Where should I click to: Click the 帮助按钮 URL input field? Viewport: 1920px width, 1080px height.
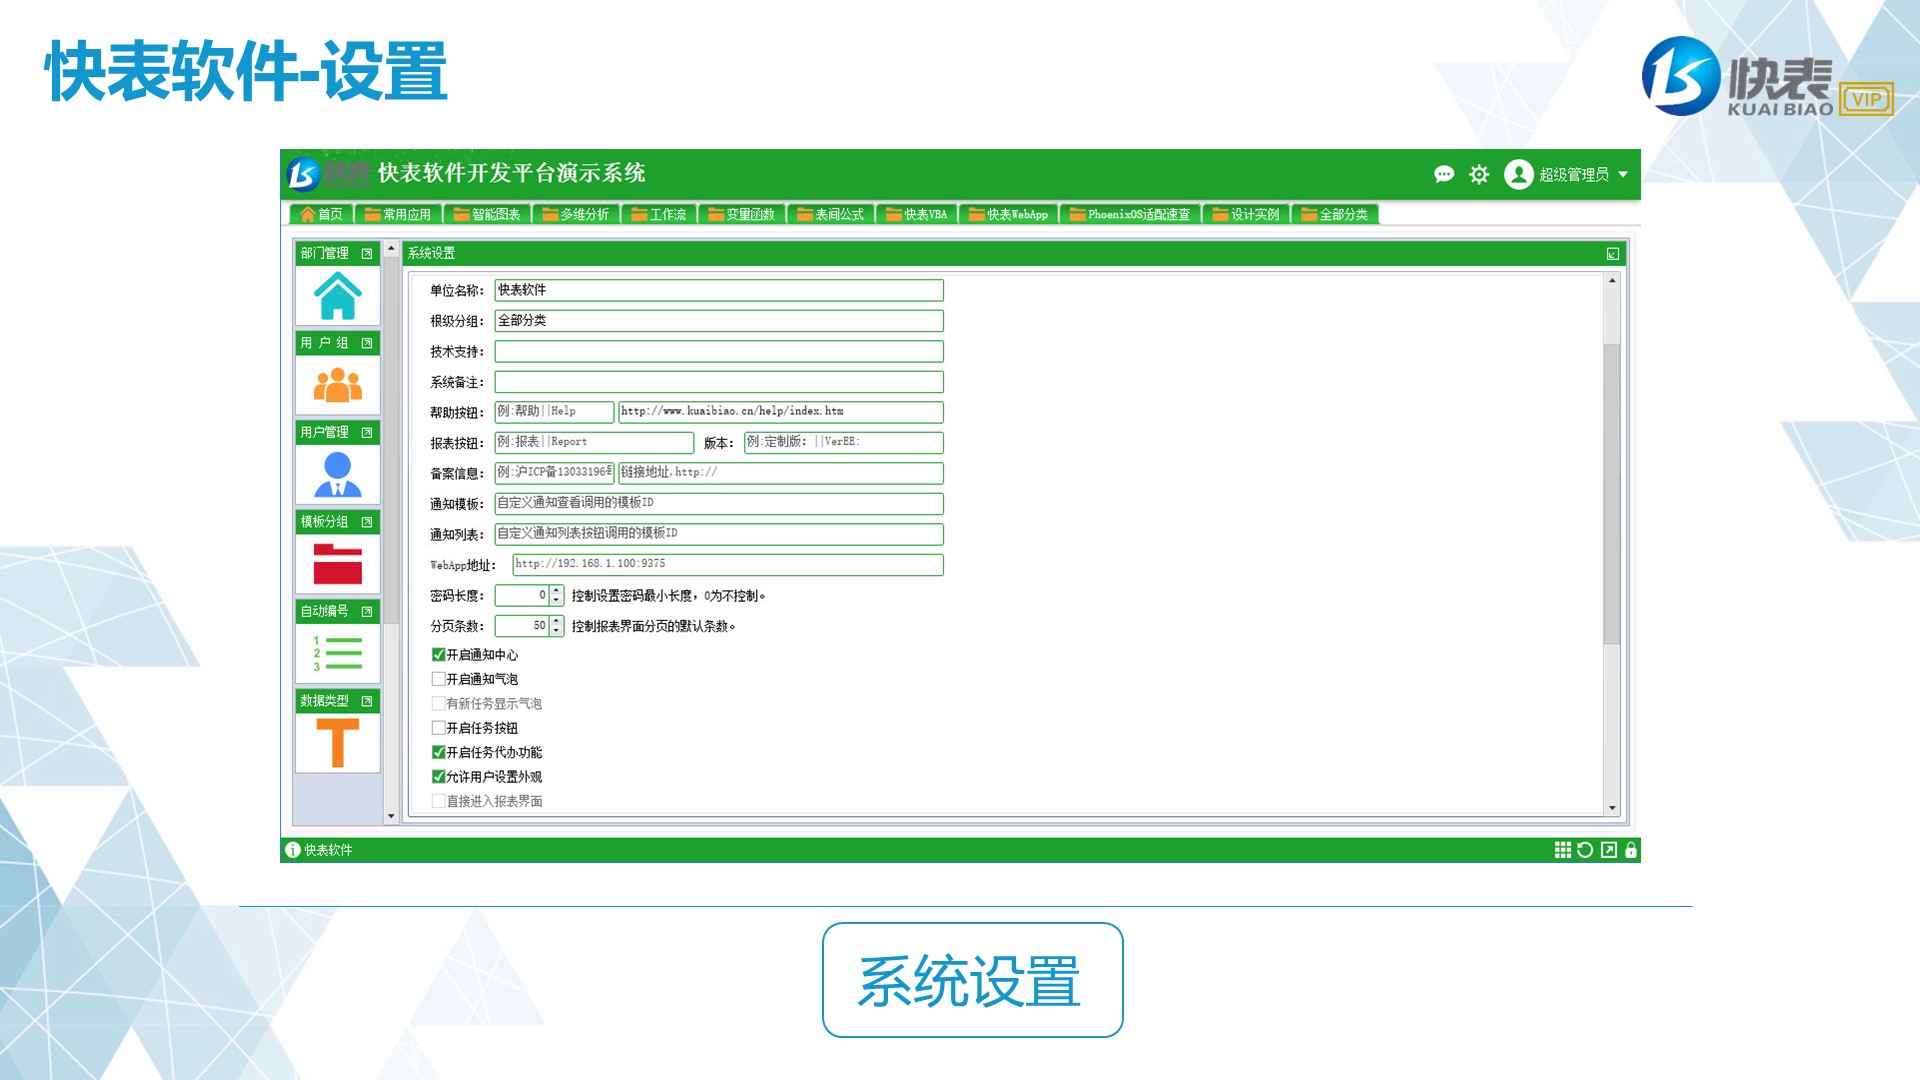781,412
